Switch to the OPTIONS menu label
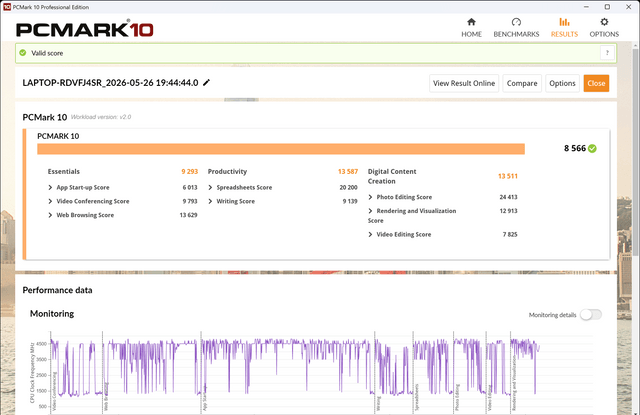The width and height of the screenshot is (640, 415). (x=604, y=34)
